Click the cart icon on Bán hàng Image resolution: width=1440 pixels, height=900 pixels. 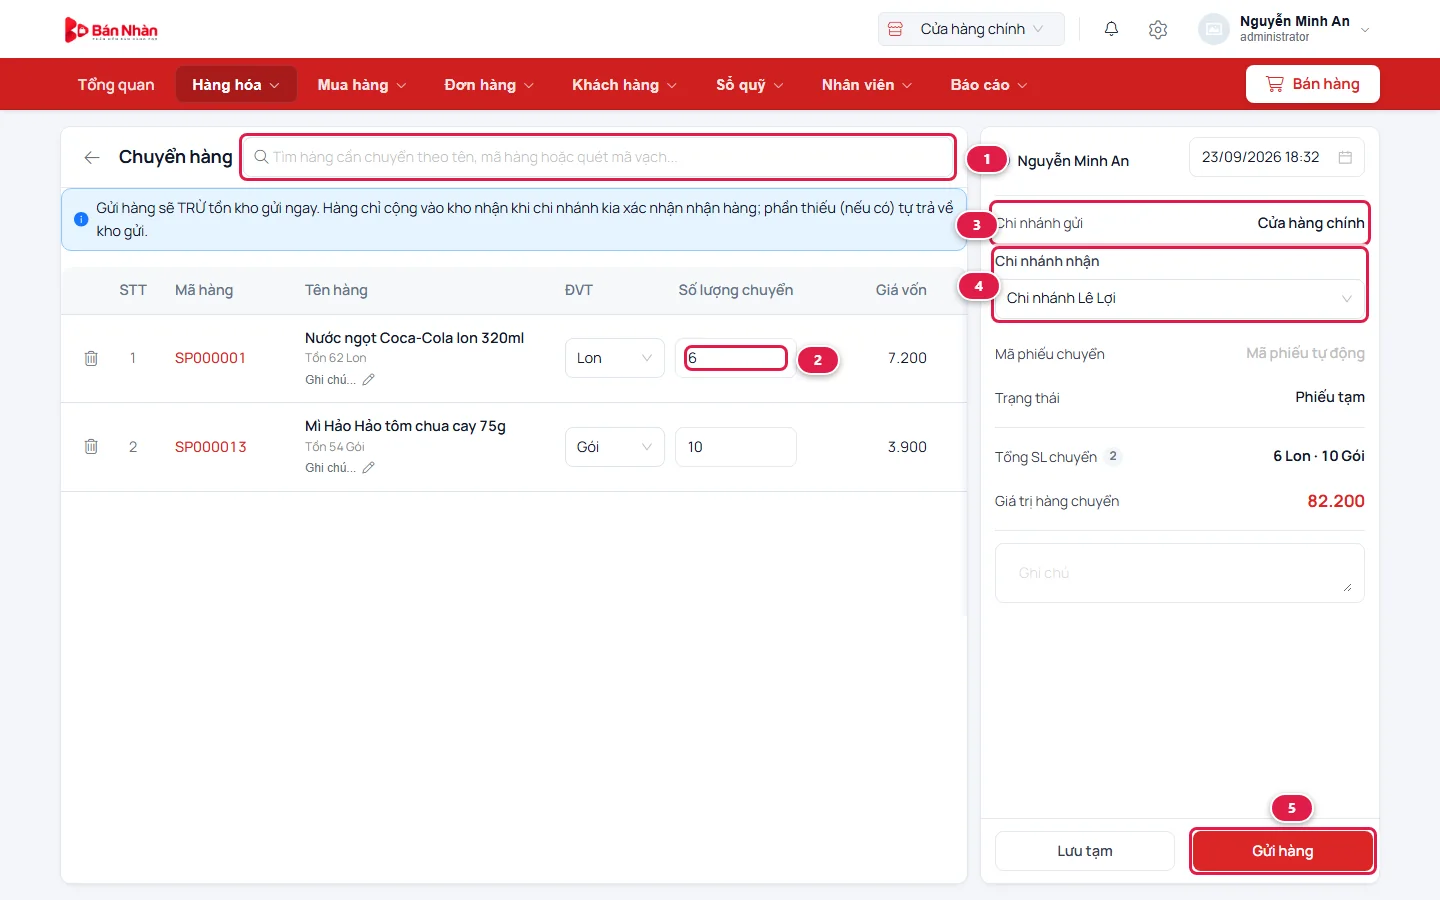[x=1274, y=84]
